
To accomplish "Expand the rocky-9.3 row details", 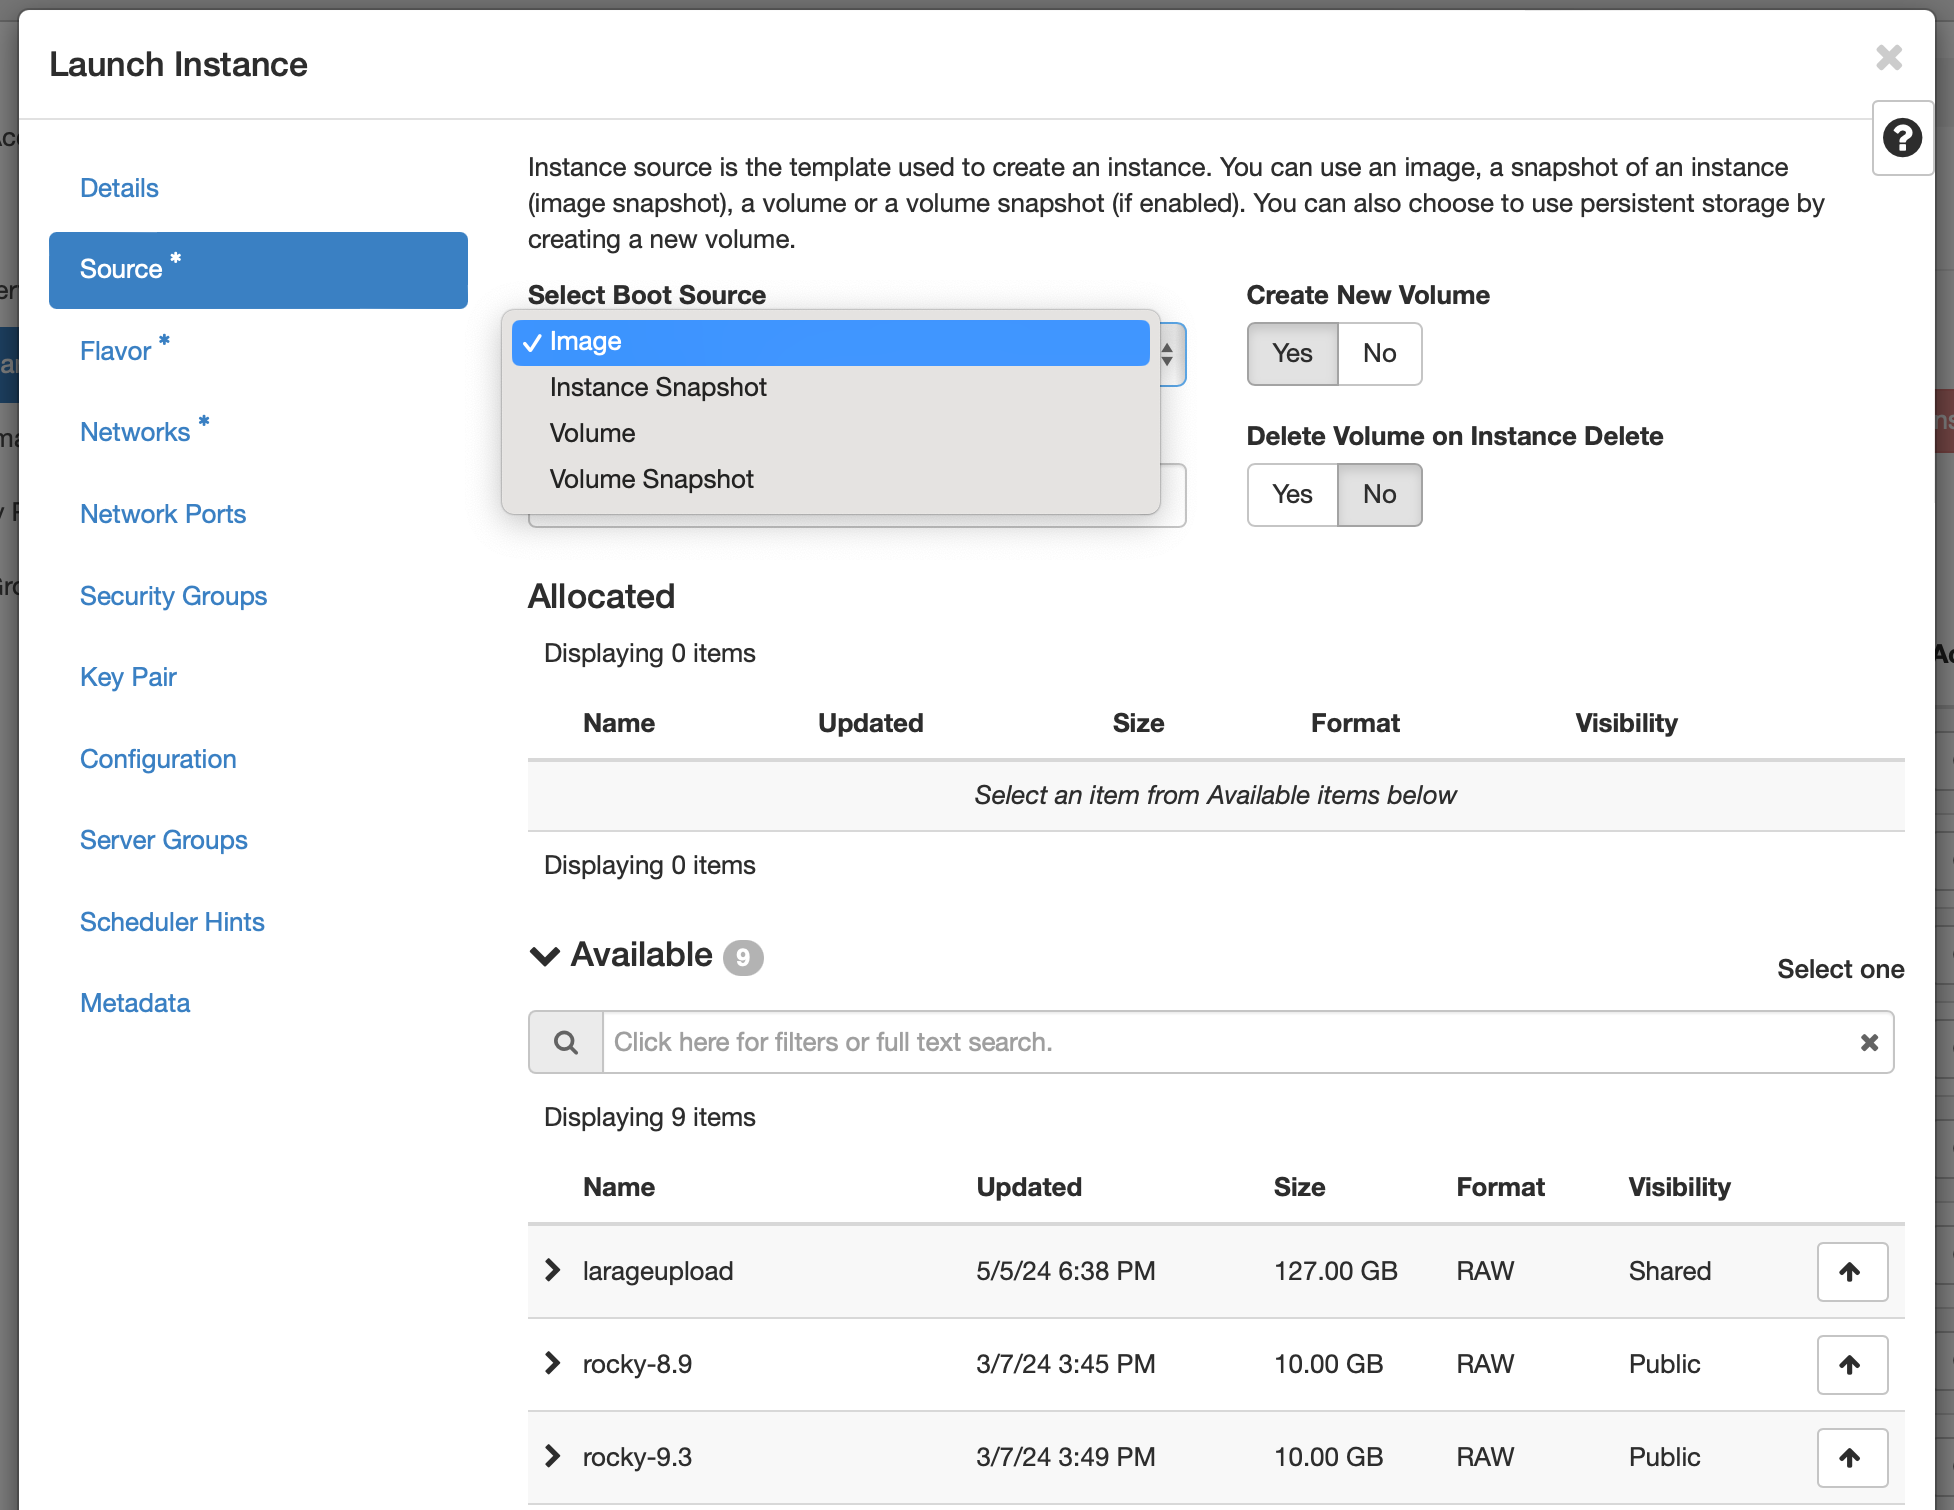I will tap(552, 1456).
